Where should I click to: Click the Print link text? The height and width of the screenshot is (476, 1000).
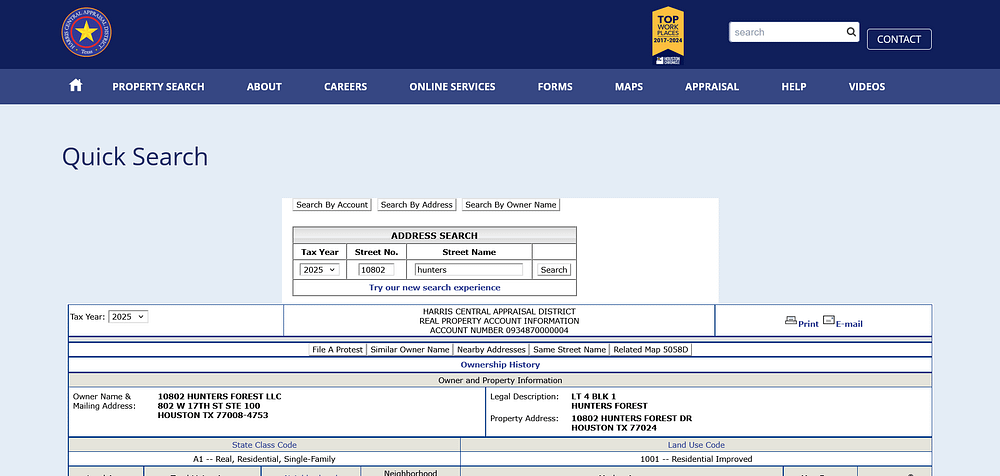[x=808, y=324]
